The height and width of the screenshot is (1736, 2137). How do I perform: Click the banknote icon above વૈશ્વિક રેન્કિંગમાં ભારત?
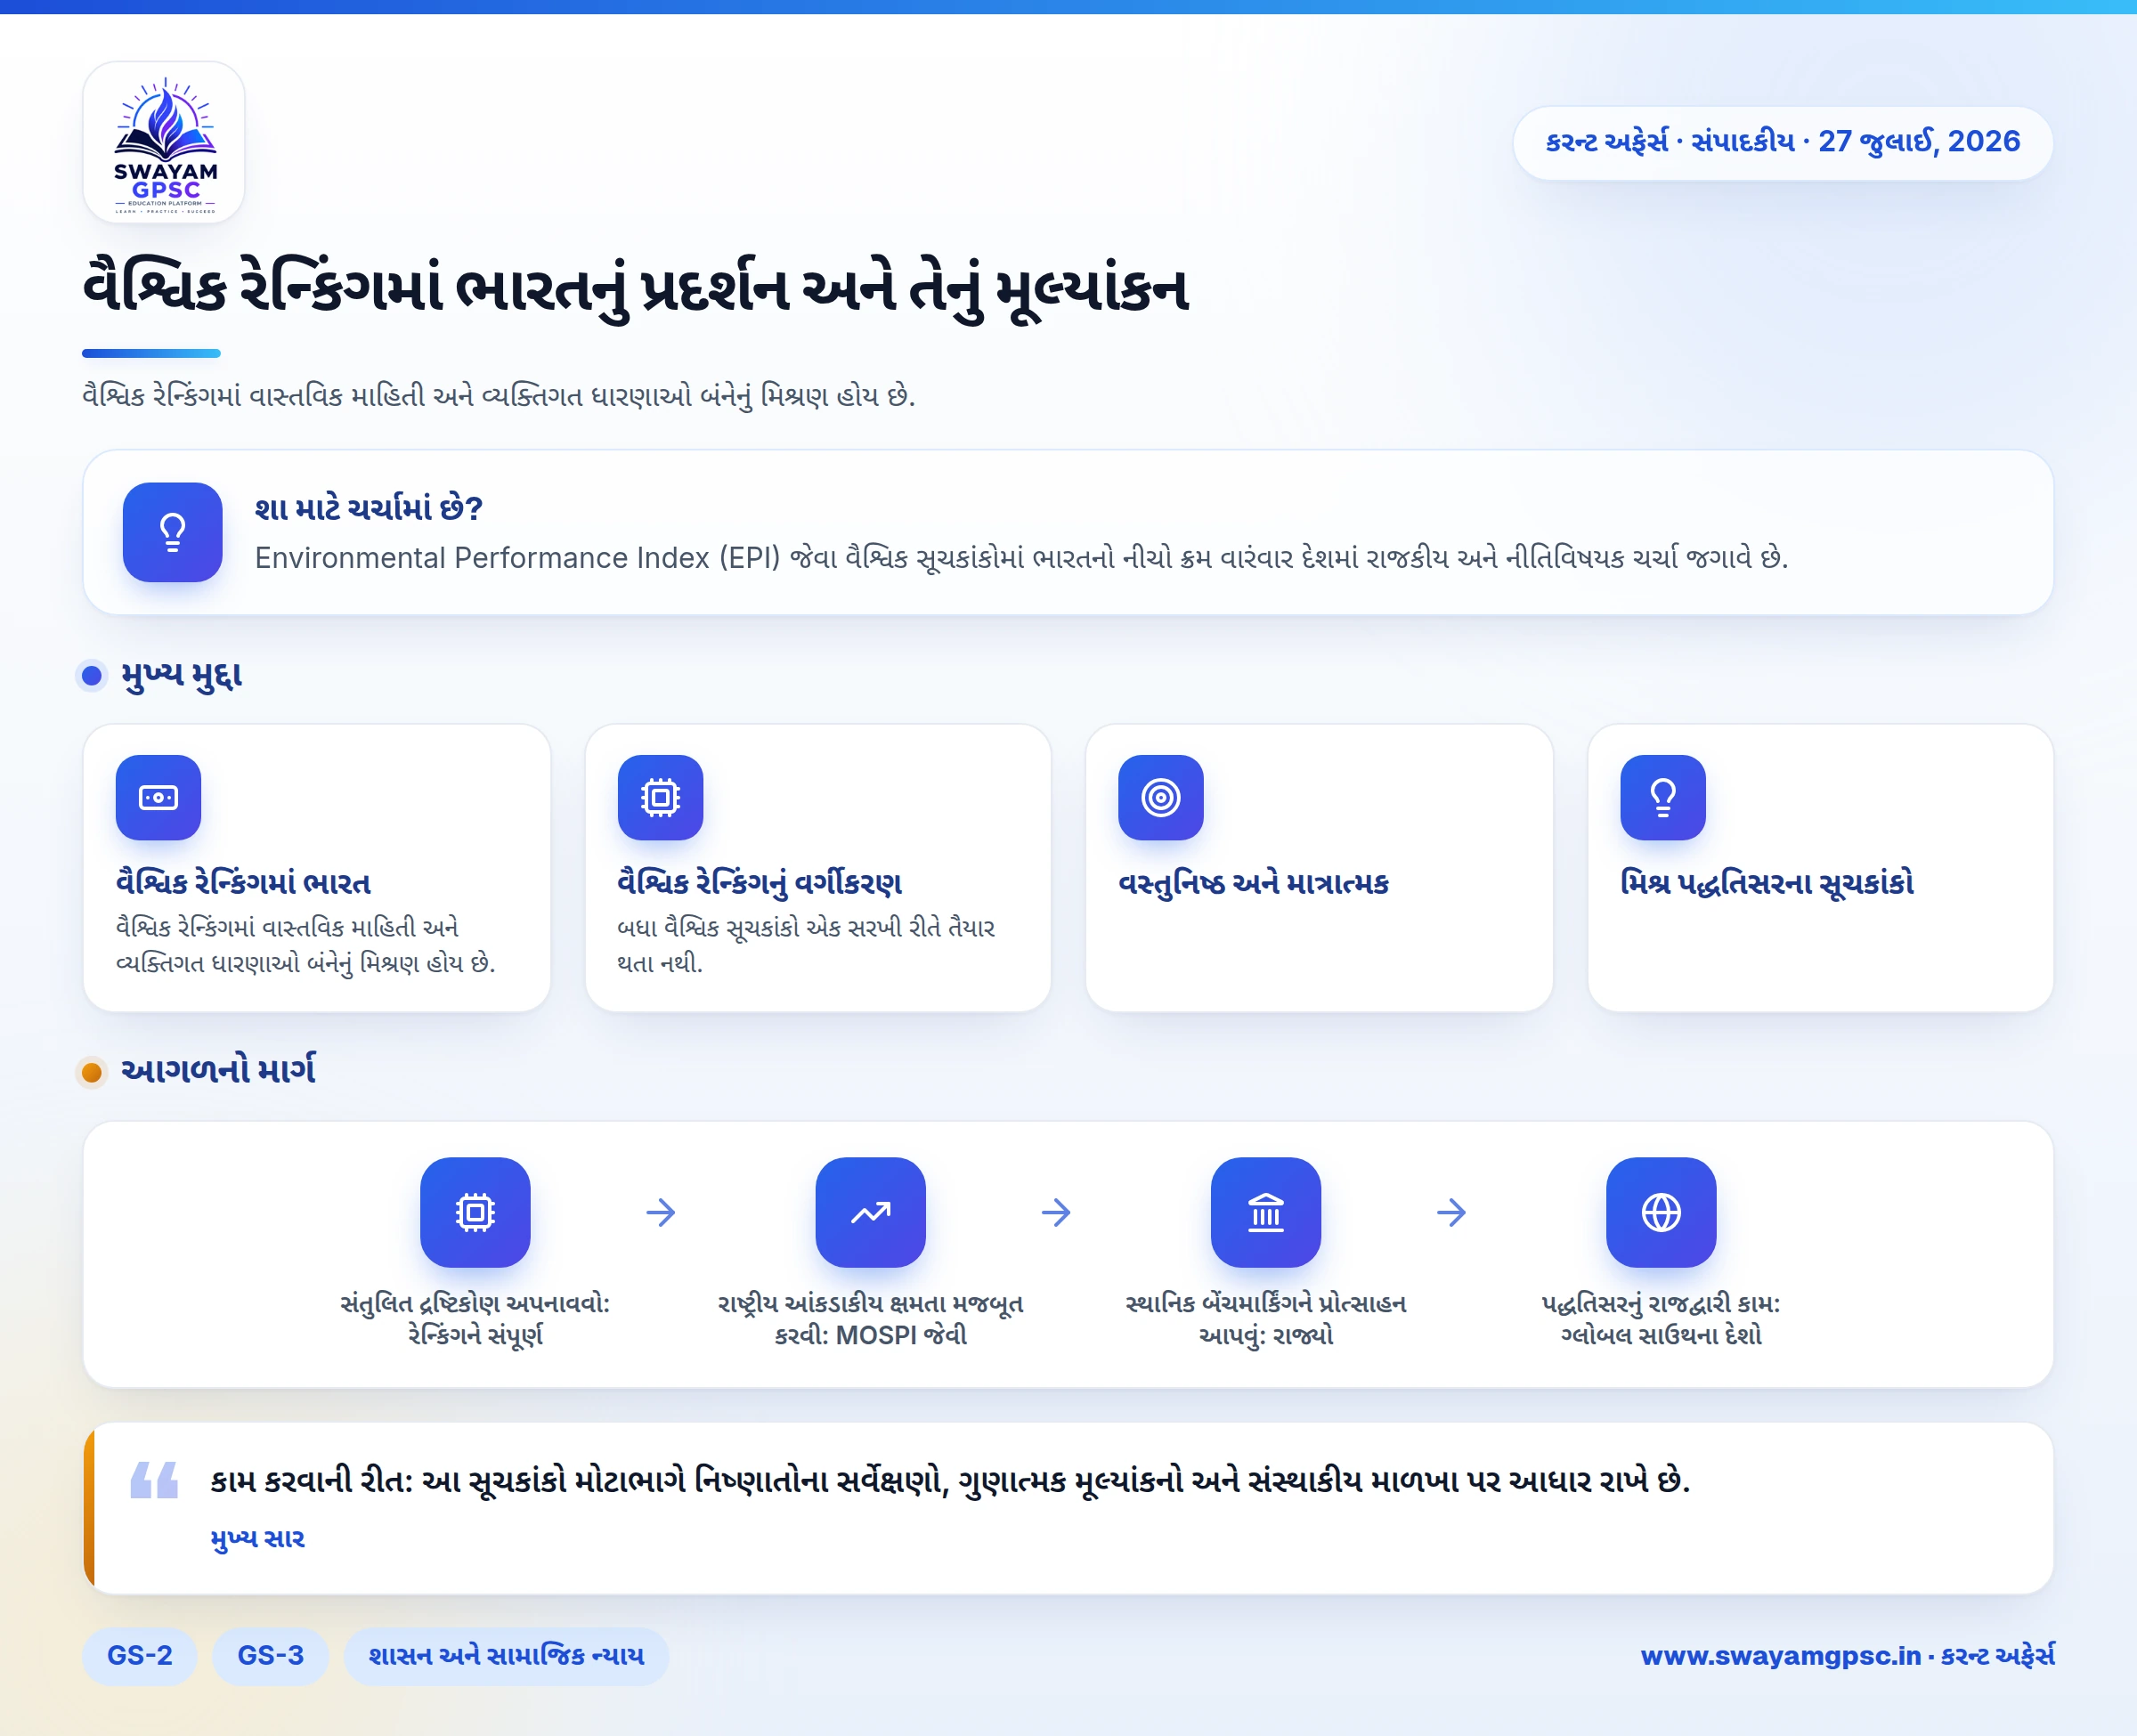[x=158, y=797]
